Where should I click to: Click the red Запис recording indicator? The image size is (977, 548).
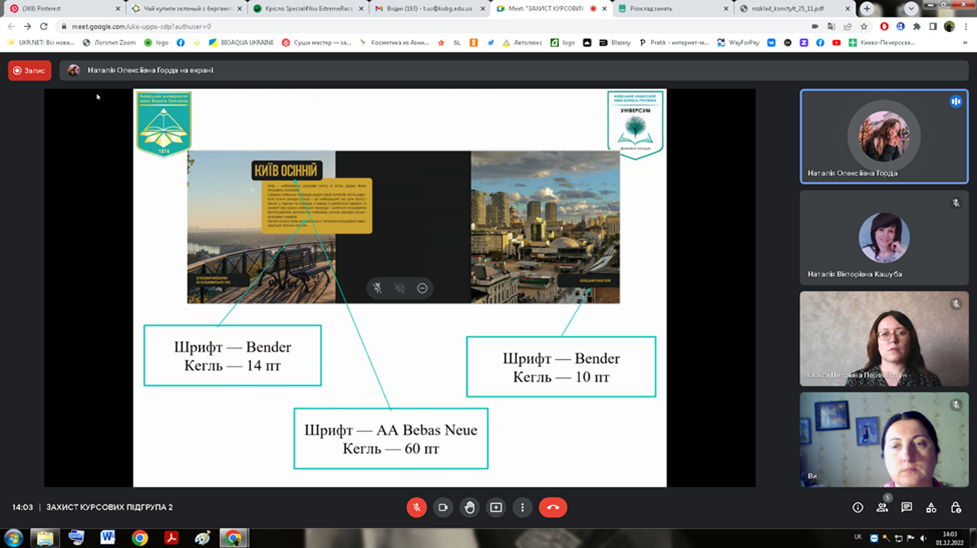point(30,71)
